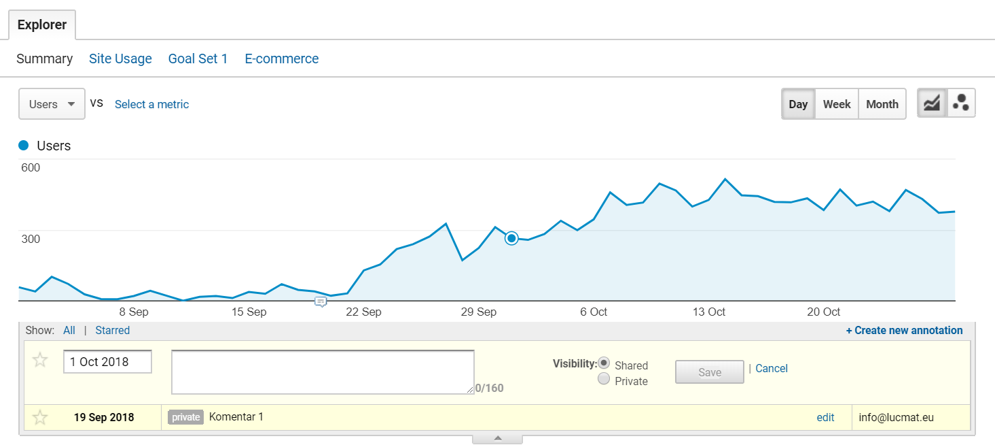Viewport: 995px width, 445px height.
Task: Click the blue Users legend dot
Action: coord(24,146)
